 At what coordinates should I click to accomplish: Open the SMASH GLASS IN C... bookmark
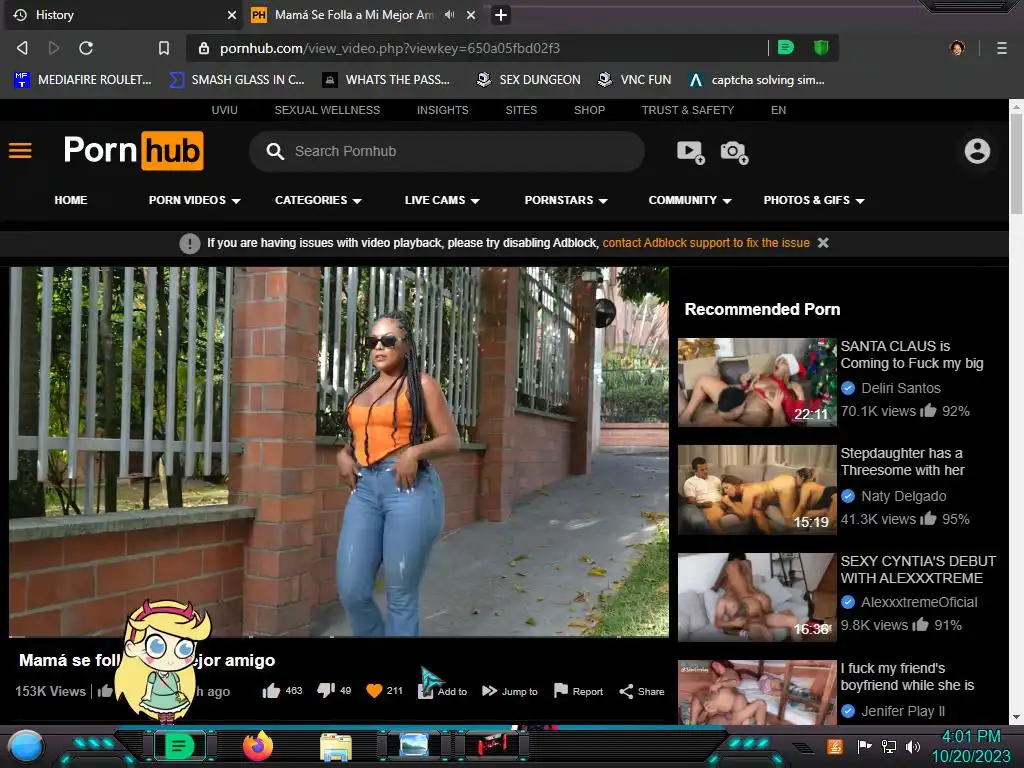point(237,80)
